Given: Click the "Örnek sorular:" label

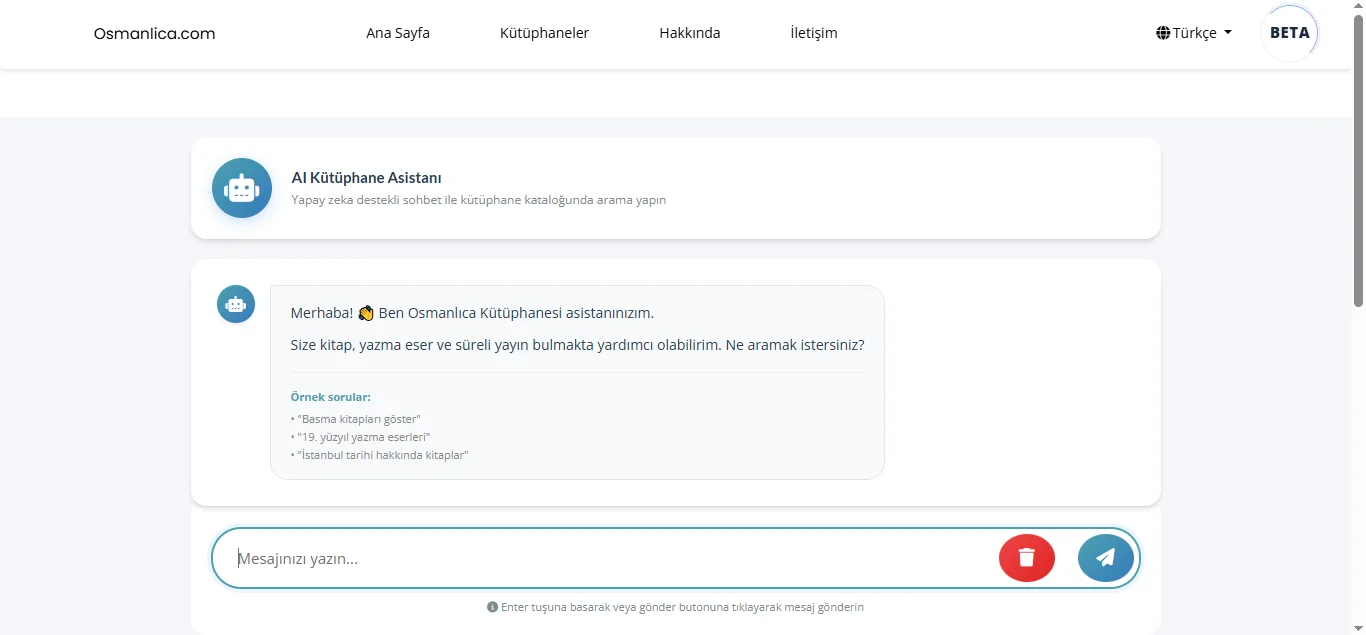Looking at the screenshot, I should coord(331,397).
